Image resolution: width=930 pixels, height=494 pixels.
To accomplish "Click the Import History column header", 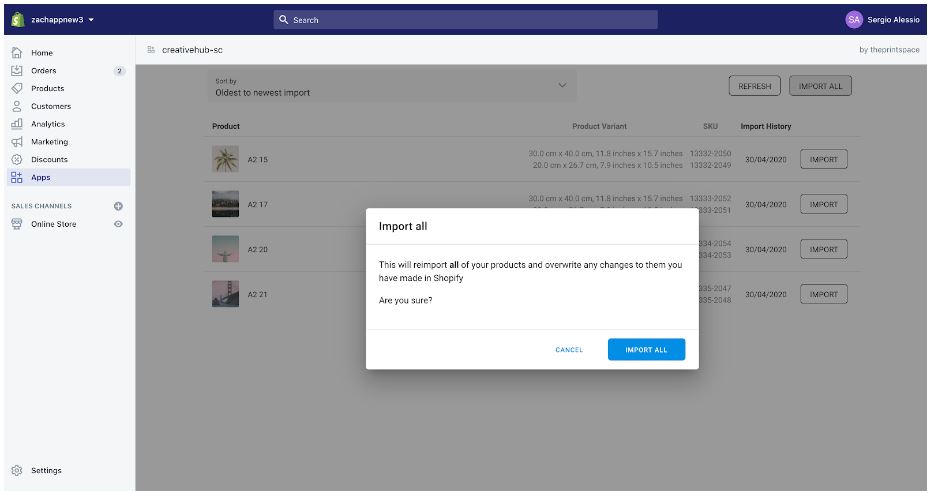I will (x=766, y=126).
